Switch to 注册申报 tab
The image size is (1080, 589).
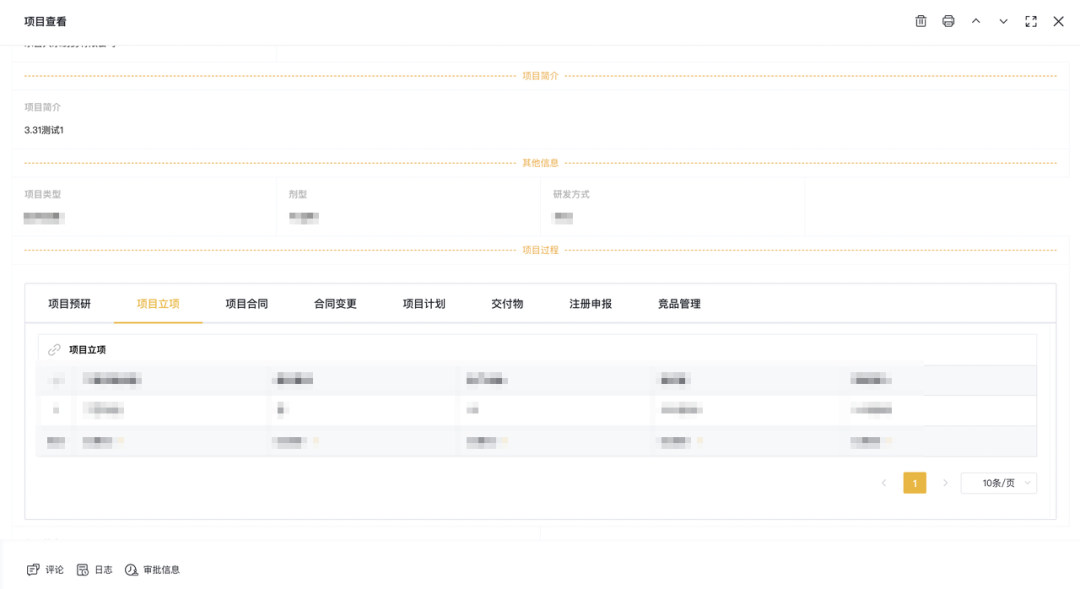point(590,304)
